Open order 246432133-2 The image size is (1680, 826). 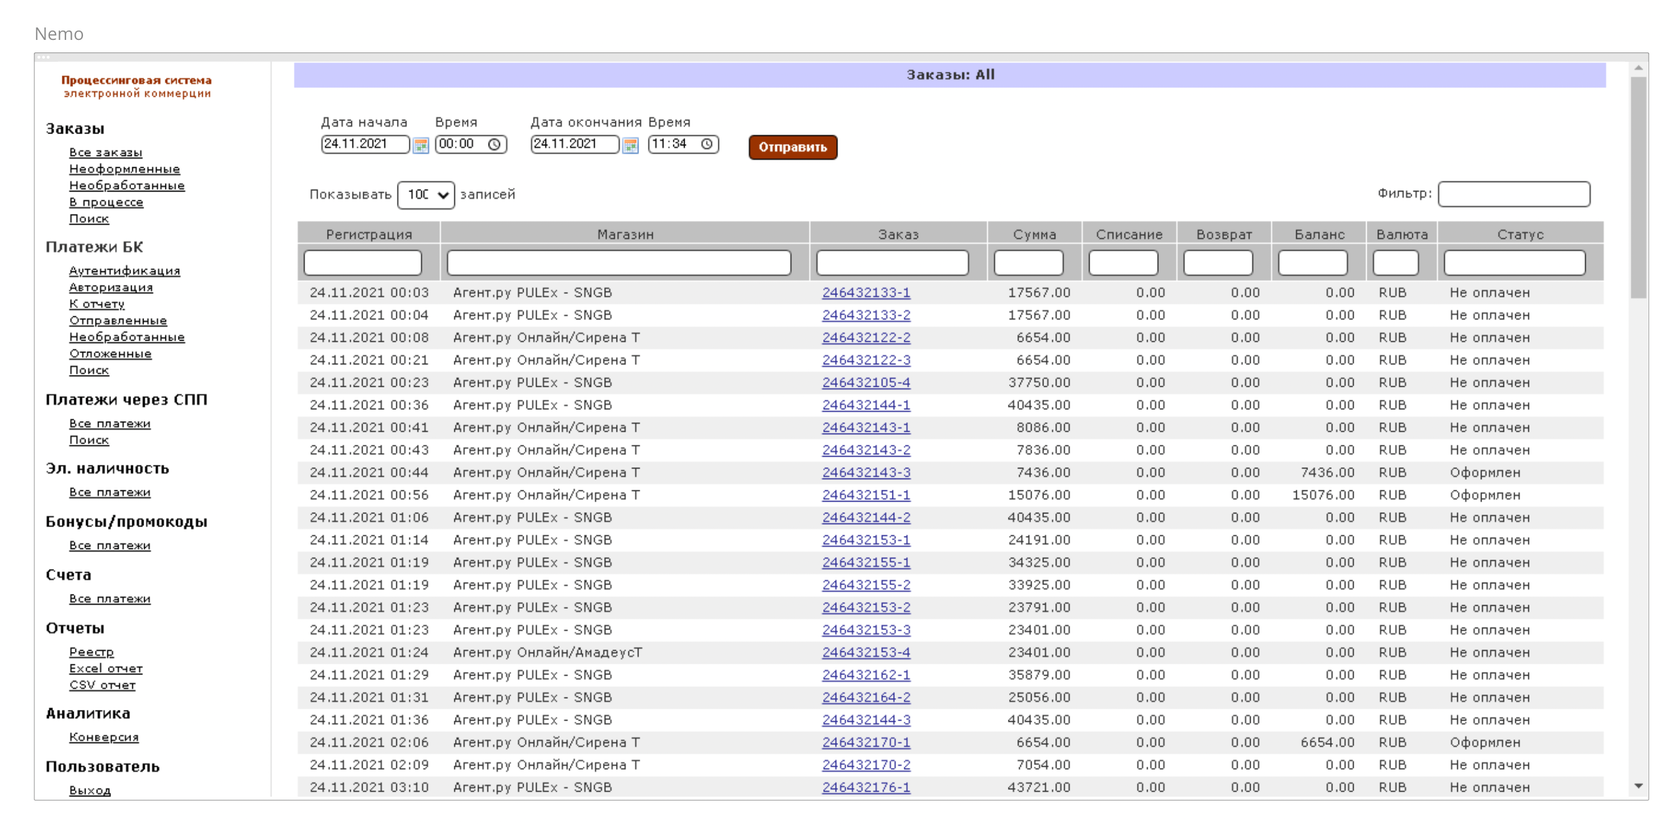866,315
